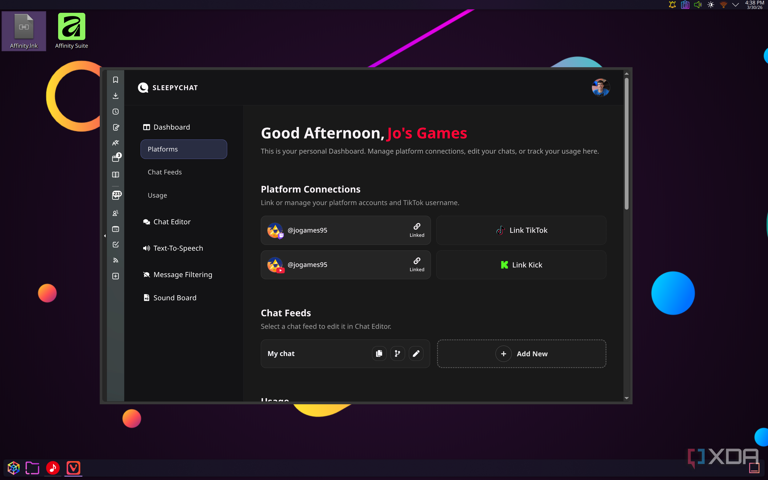Click the Vivaldi browser taskbar icon

click(x=73, y=468)
